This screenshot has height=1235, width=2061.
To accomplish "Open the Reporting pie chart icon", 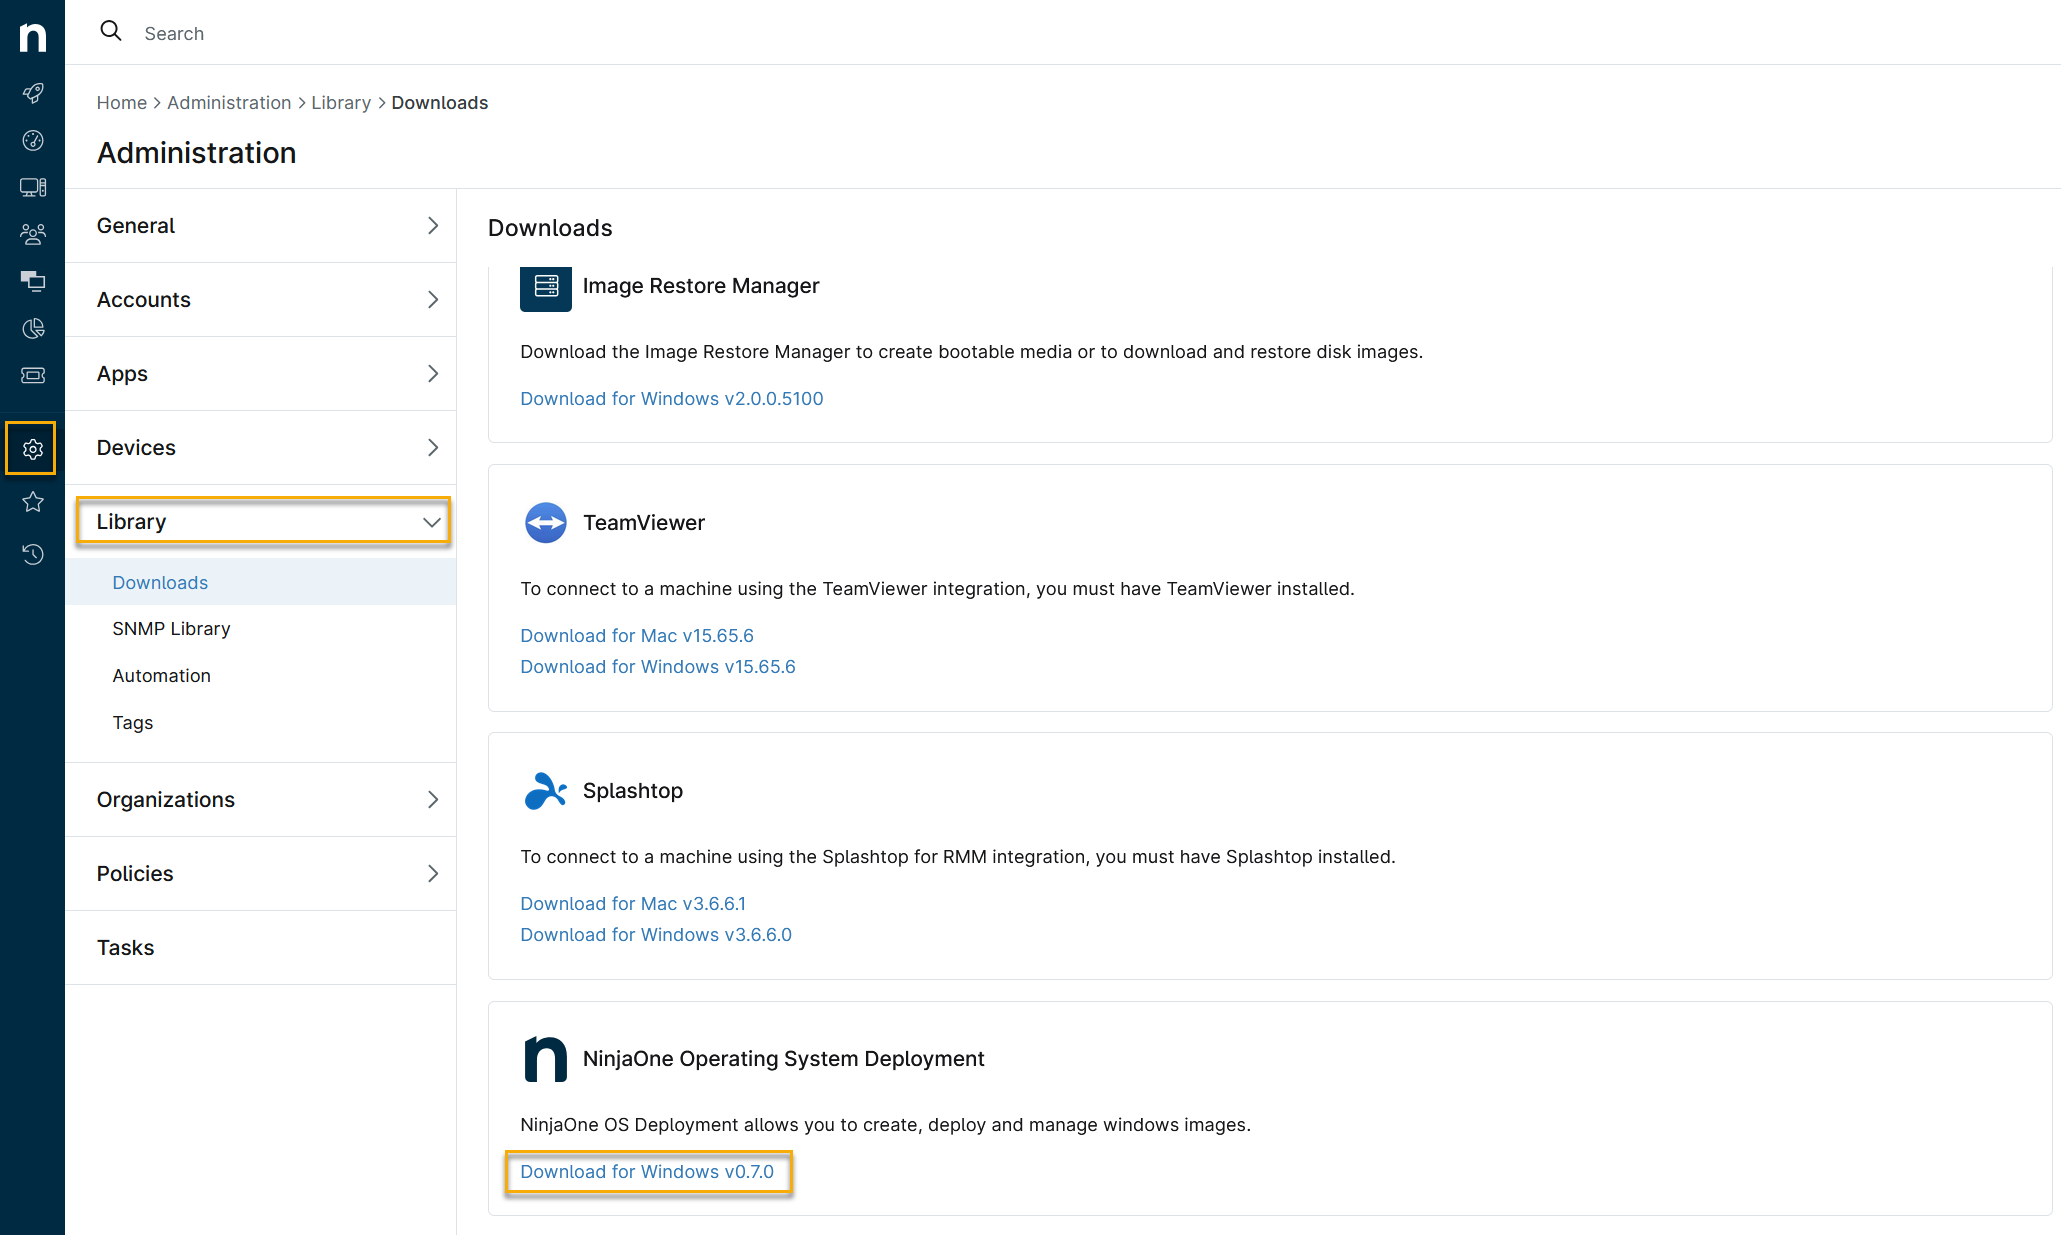I will [33, 328].
